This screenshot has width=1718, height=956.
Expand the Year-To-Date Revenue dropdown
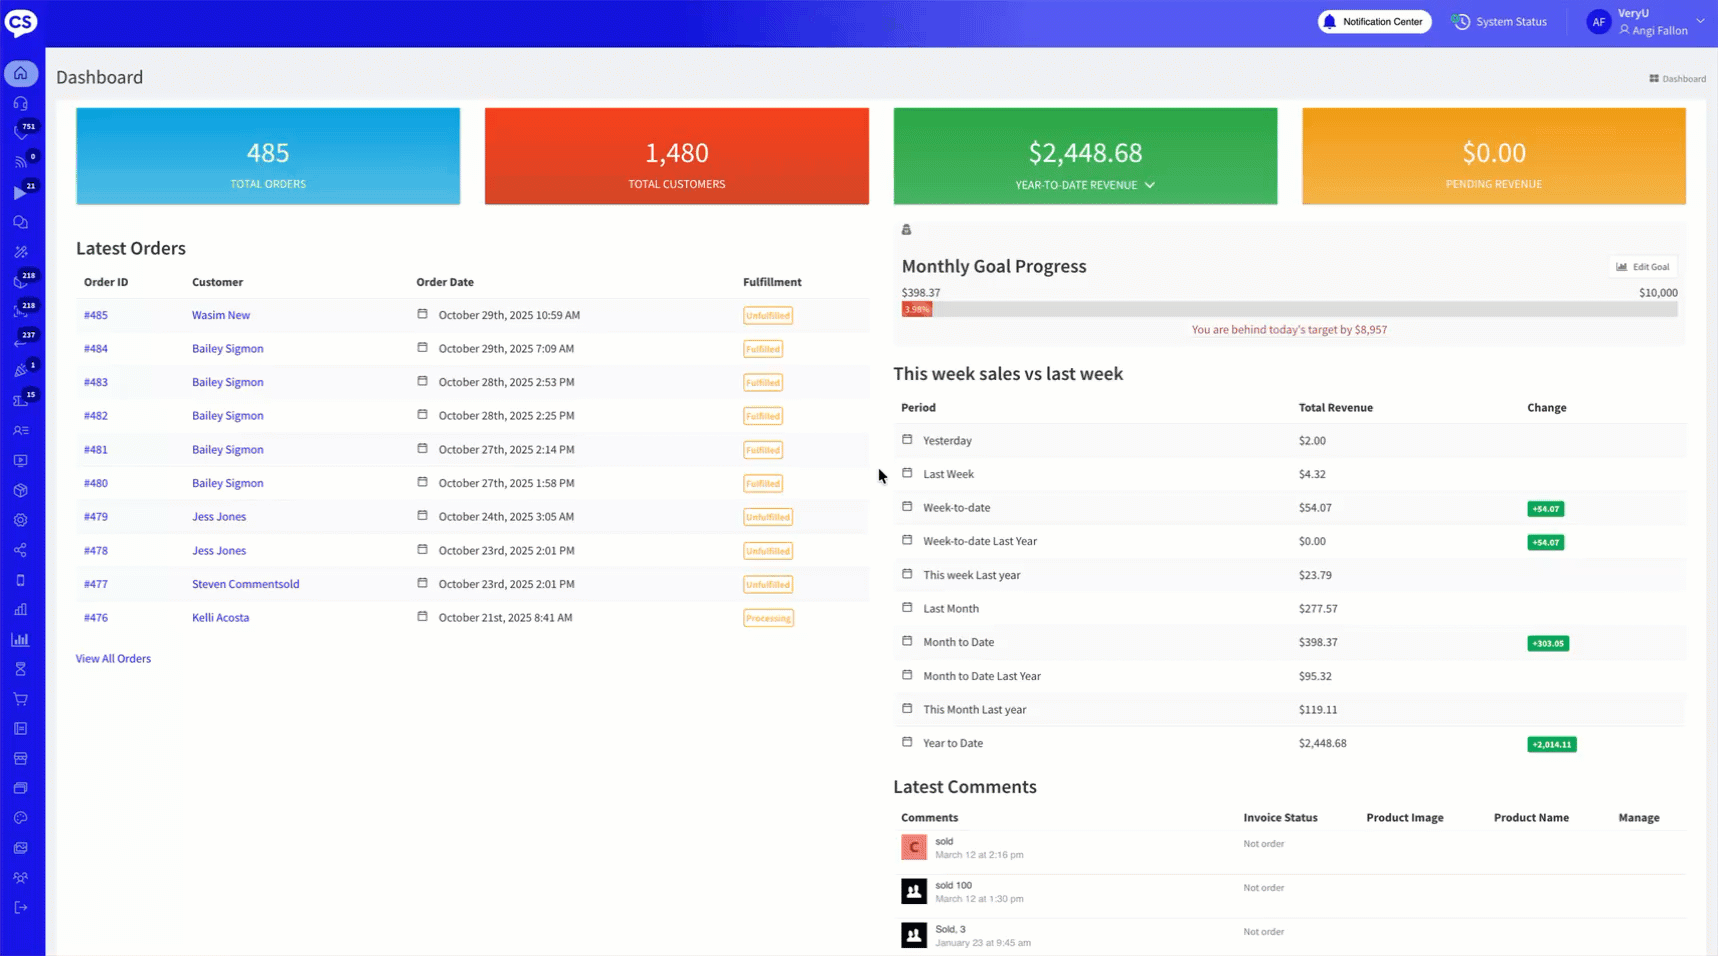click(1149, 185)
